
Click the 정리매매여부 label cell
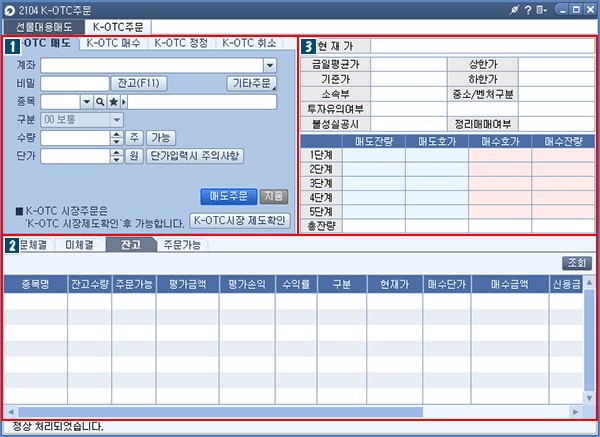[x=483, y=124]
